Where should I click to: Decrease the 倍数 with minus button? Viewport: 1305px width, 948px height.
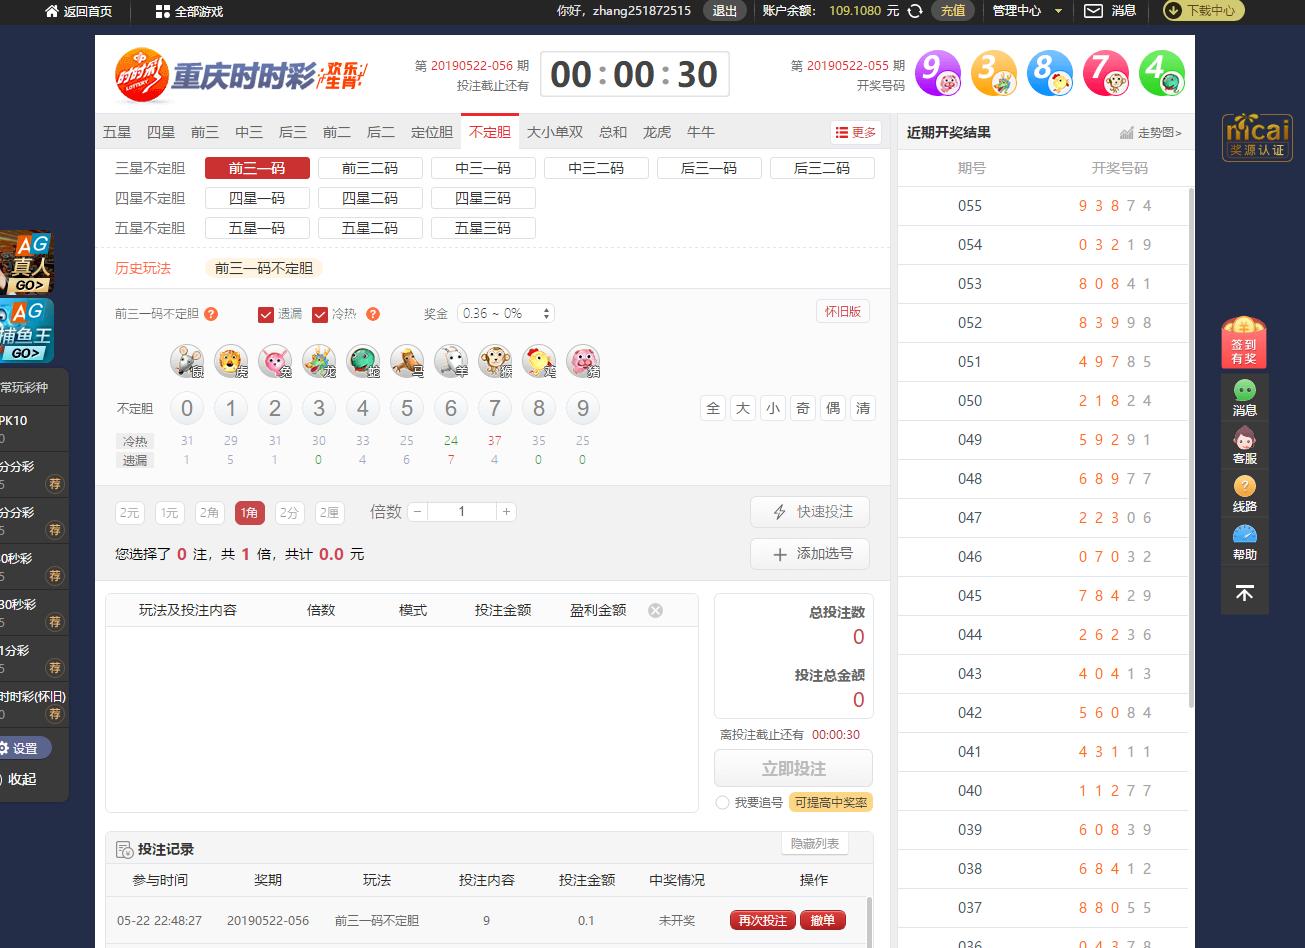click(417, 511)
